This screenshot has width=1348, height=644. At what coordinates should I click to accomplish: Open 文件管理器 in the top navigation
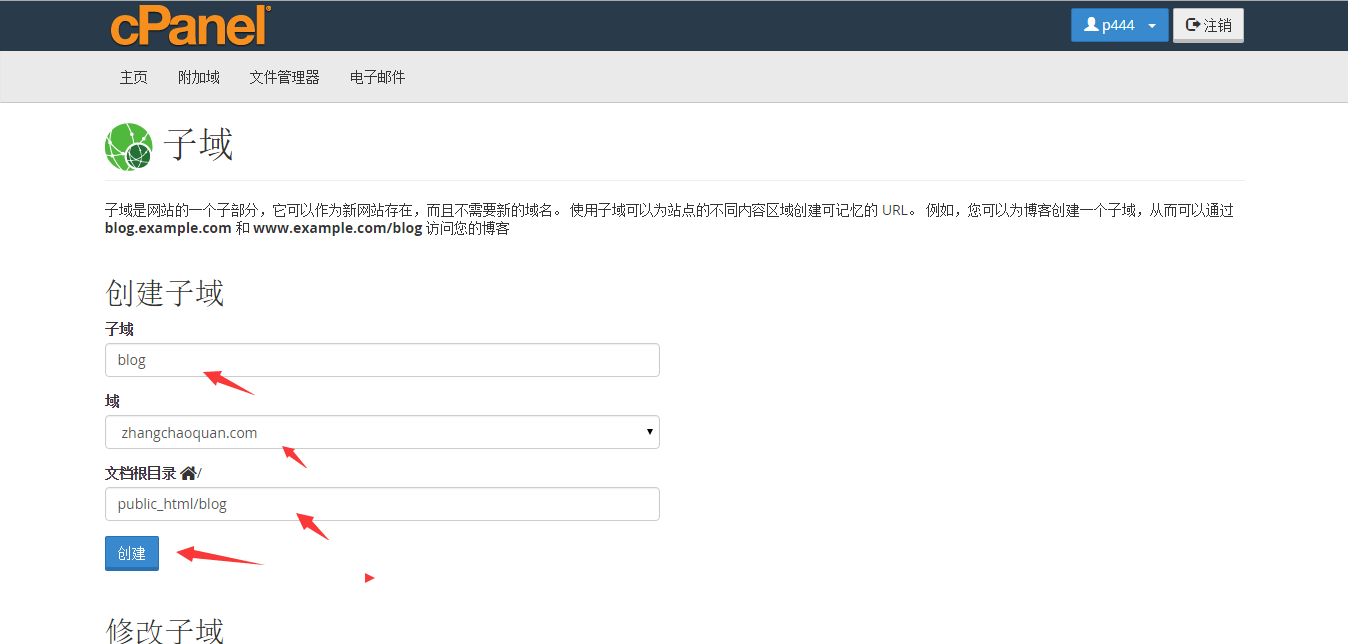284,77
